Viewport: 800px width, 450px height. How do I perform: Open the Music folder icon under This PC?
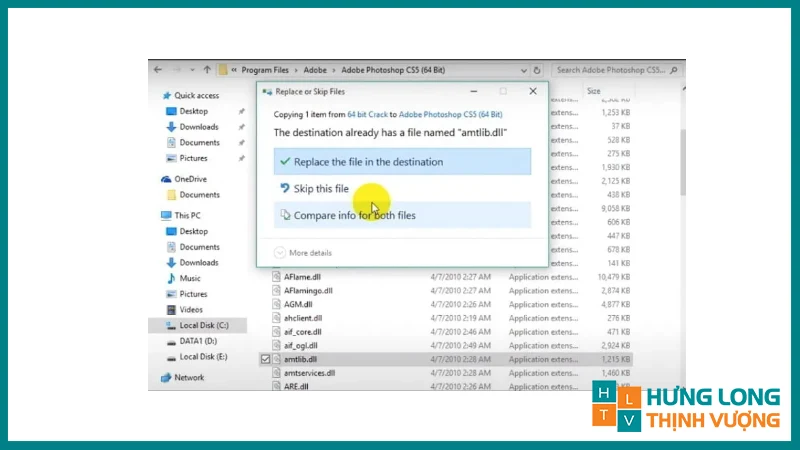click(171, 278)
